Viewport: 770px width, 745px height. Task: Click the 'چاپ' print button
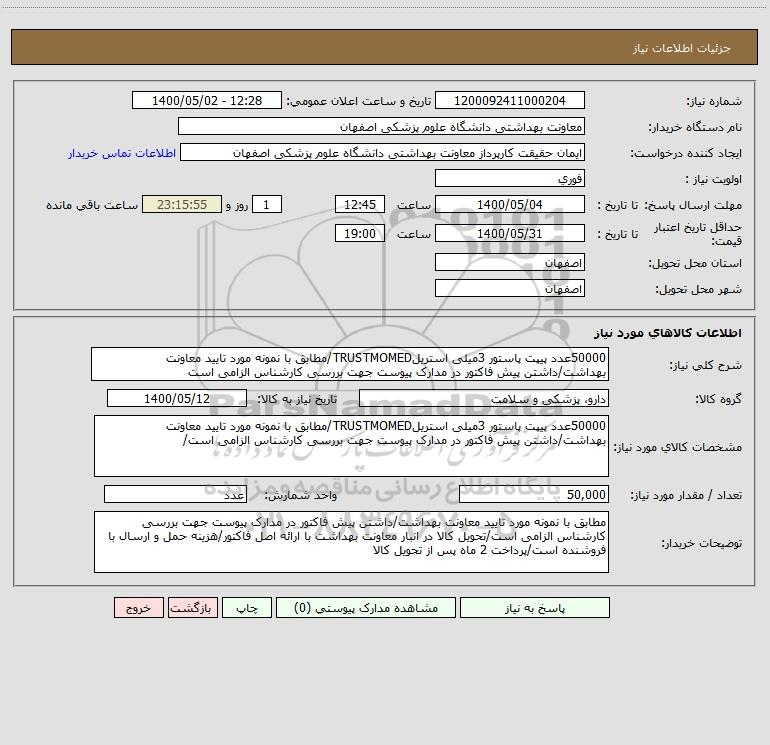click(x=247, y=608)
